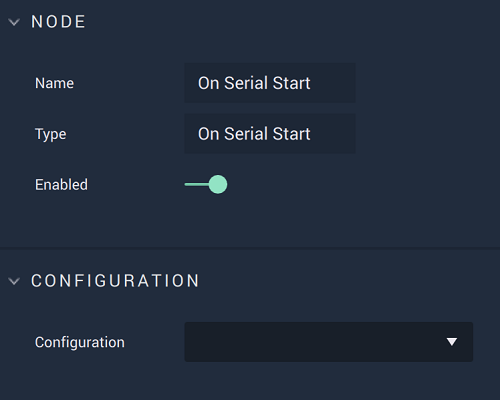Click the CONFIGURATION section header title

click(x=115, y=281)
